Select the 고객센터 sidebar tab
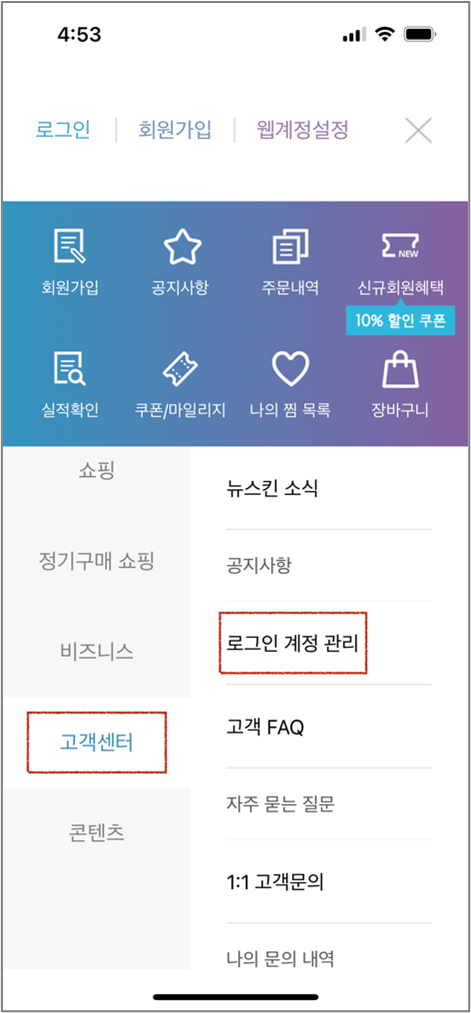The height and width of the screenshot is (1013, 471). tap(96, 742)
